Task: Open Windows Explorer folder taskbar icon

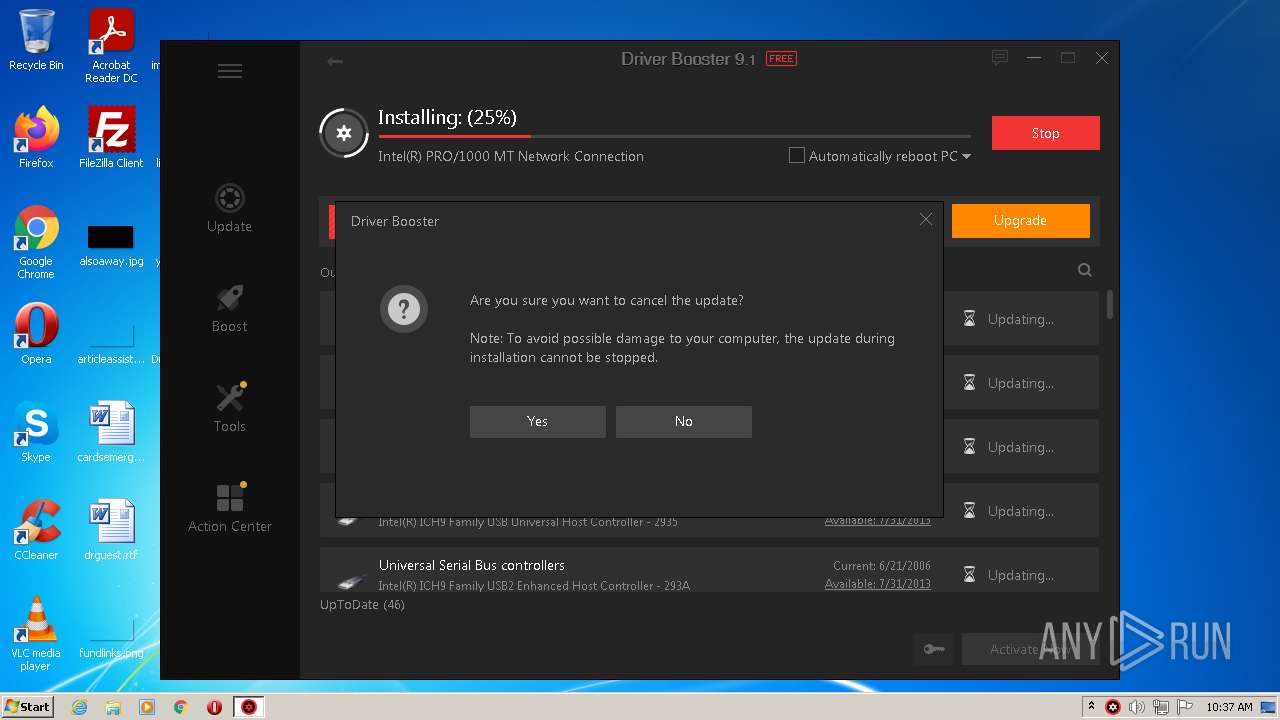Action: (113, 707)
